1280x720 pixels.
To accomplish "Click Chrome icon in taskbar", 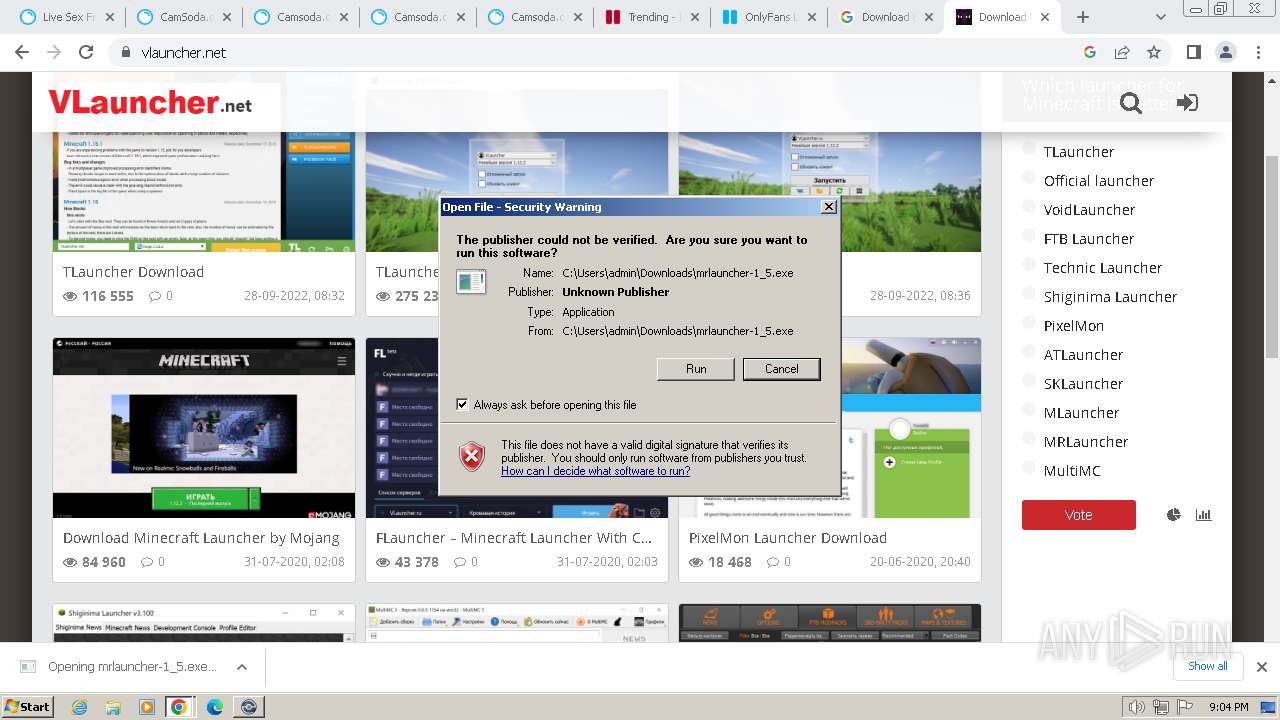I will coord(179,707).
